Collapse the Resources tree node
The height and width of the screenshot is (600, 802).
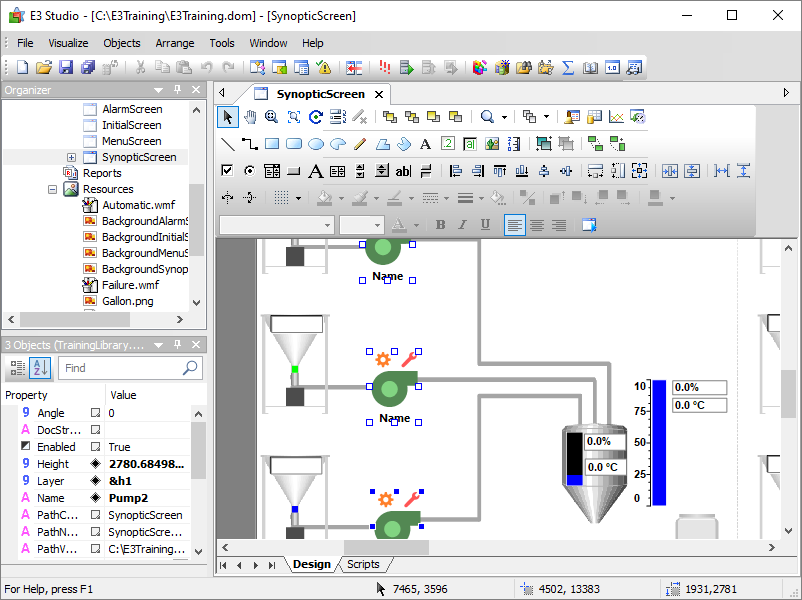click(x=52, y=189)
